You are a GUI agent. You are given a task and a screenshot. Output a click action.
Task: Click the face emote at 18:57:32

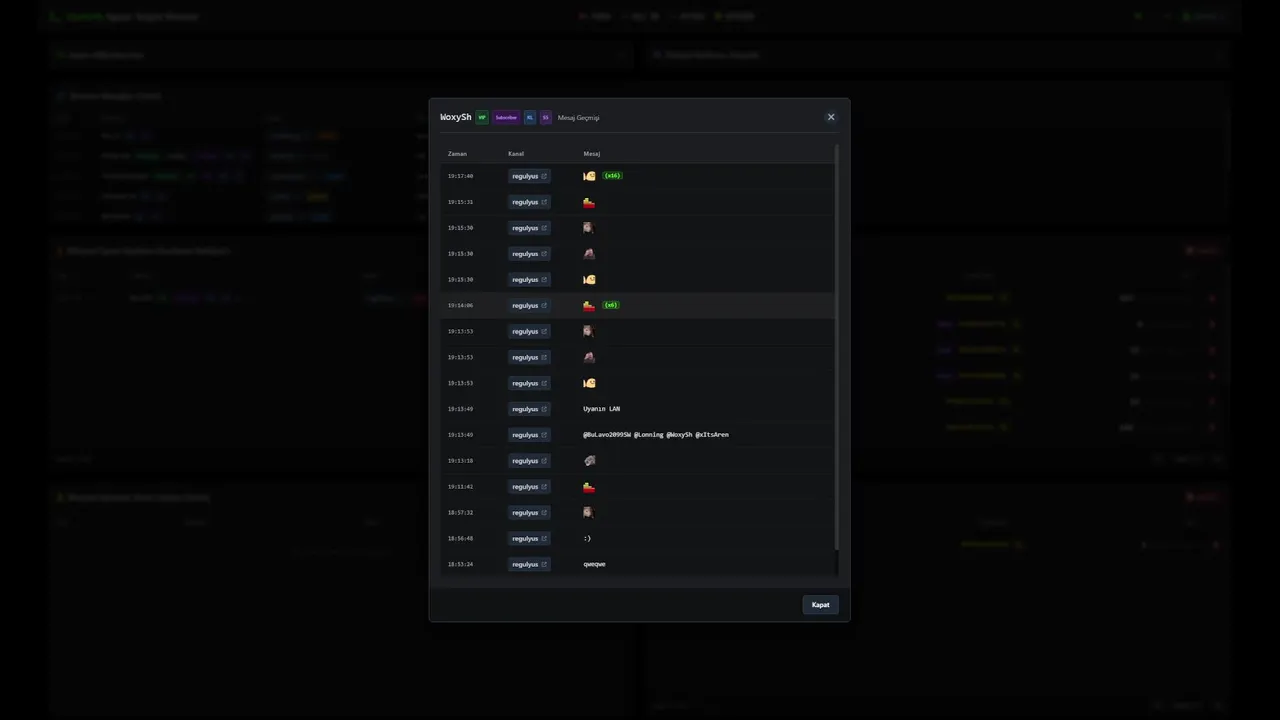[x=588, y=512]
